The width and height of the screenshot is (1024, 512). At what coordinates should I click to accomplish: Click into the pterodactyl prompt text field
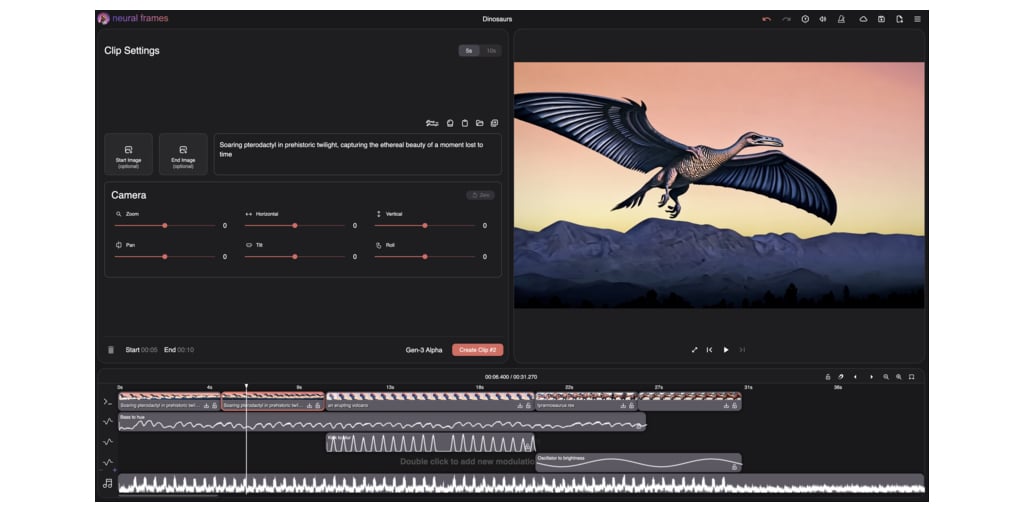pyautogui.click(x=357, y=154)
